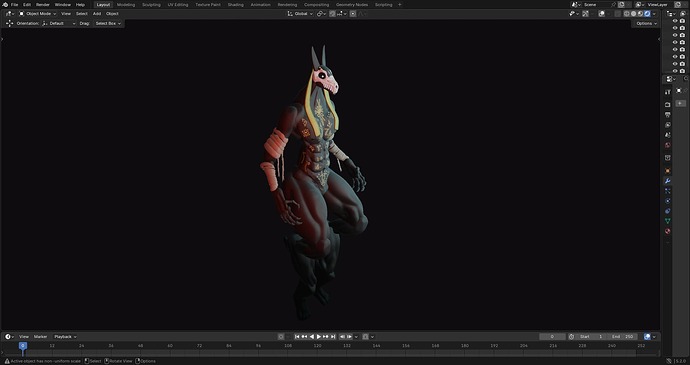The height and width of the screenshot is (365, 690).
Task: Open the Object Mode dropdown
Action: click(x=37, y=14)
